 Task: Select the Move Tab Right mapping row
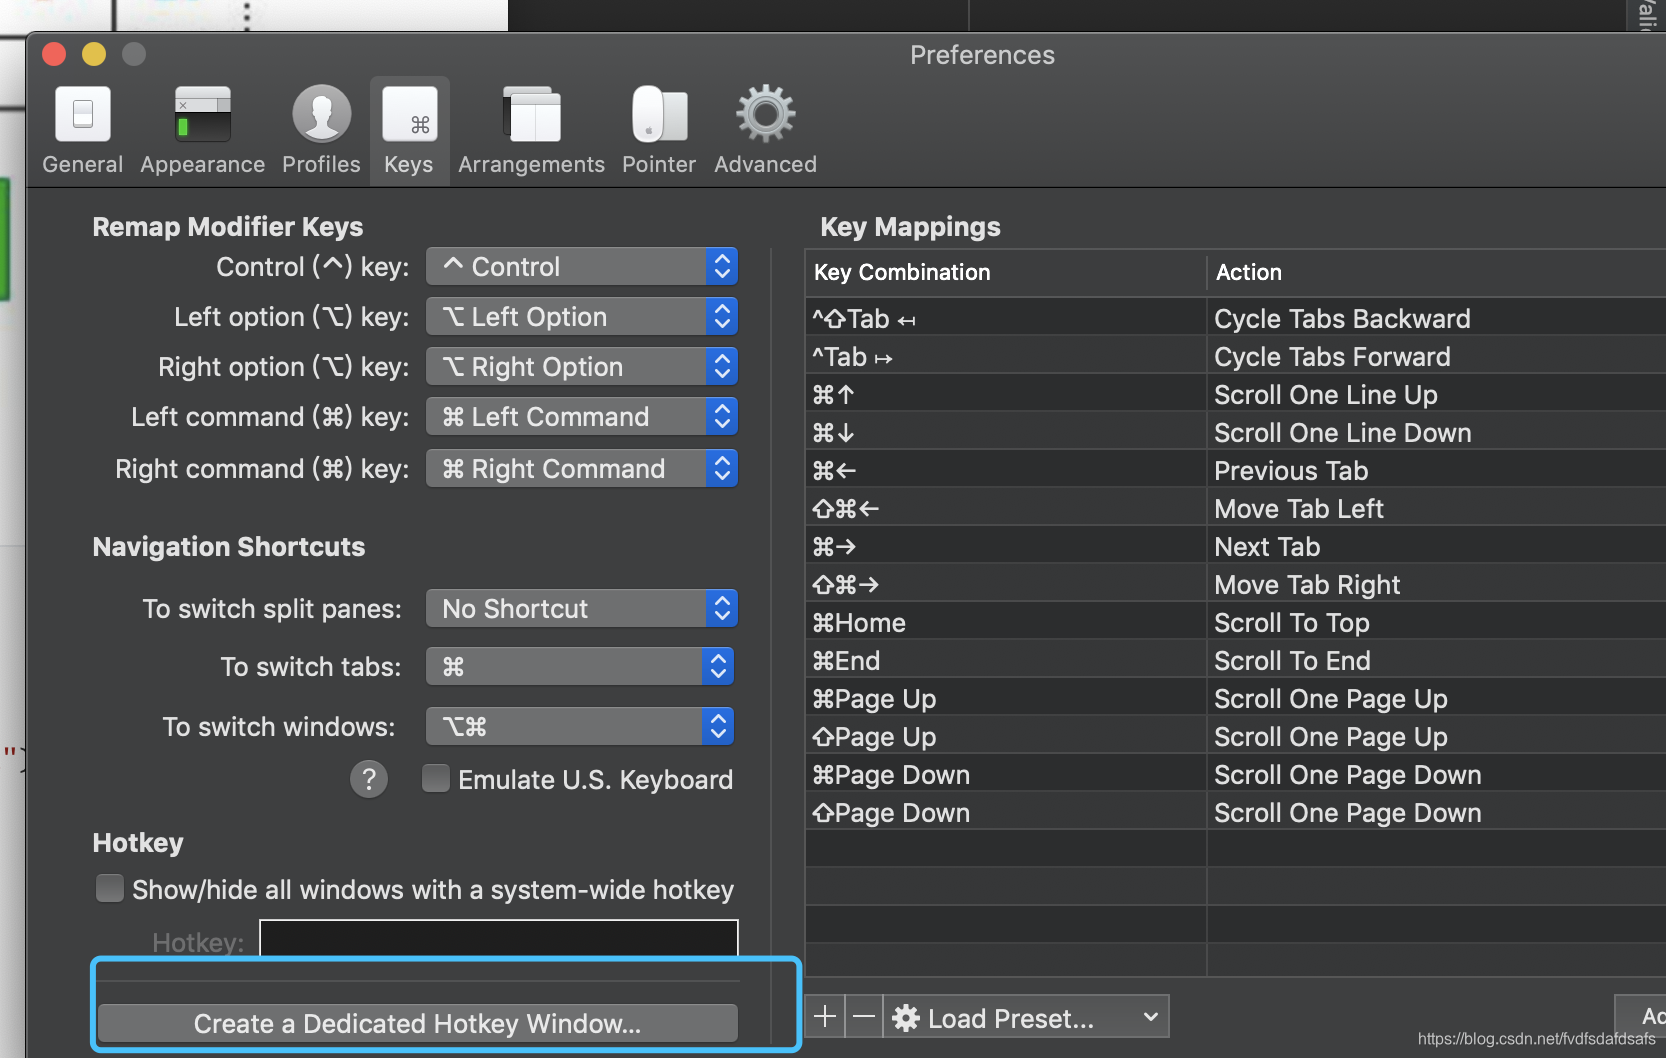click(1236, 584)
